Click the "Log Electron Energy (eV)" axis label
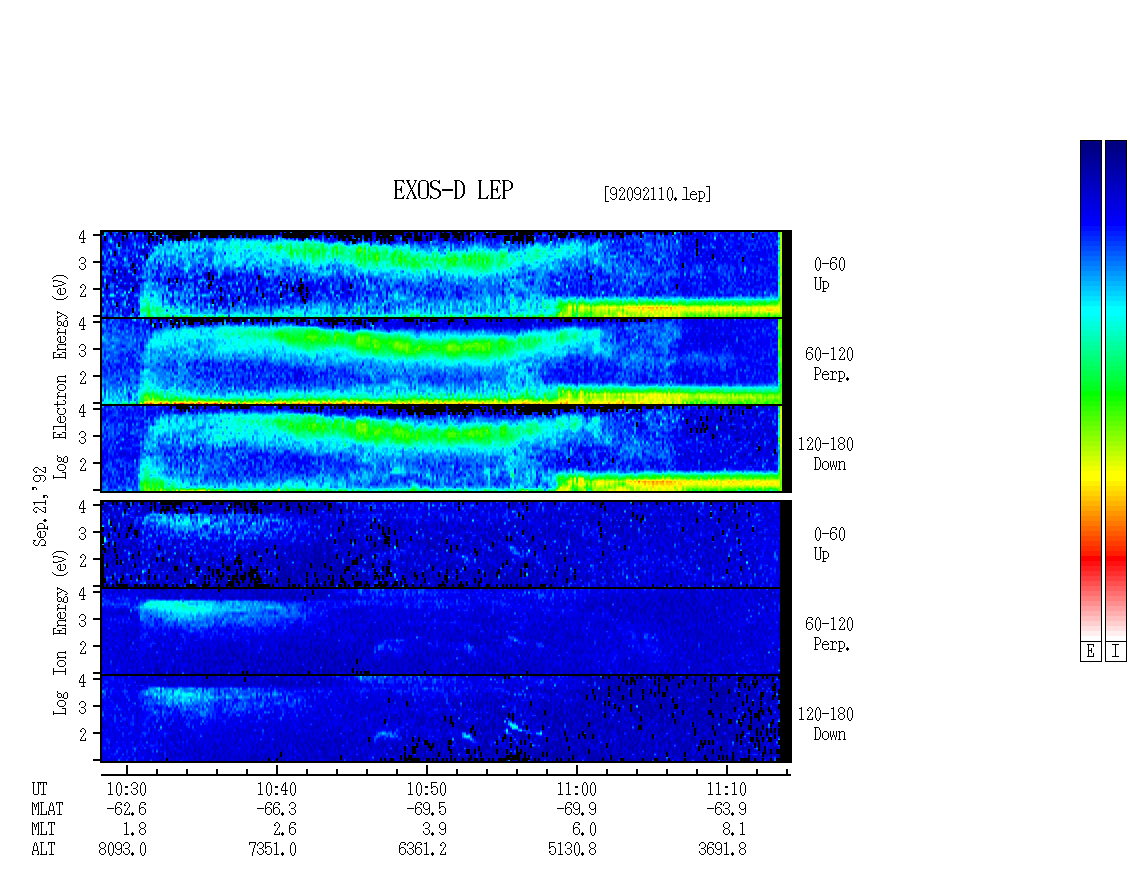 61,376
